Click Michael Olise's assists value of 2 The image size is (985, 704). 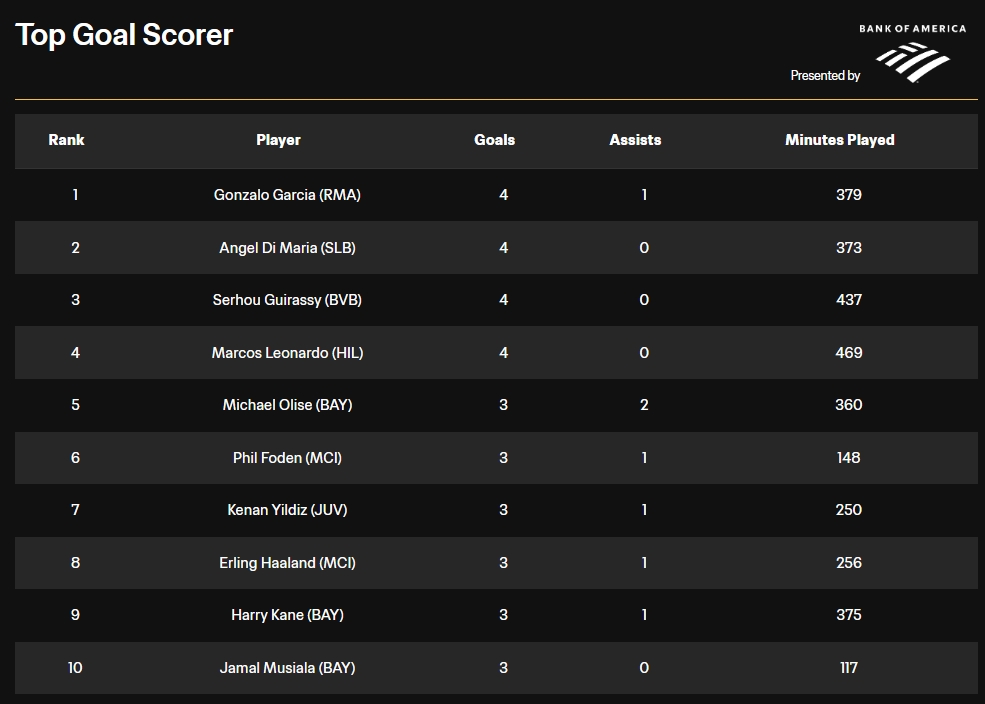pos(644,405)
